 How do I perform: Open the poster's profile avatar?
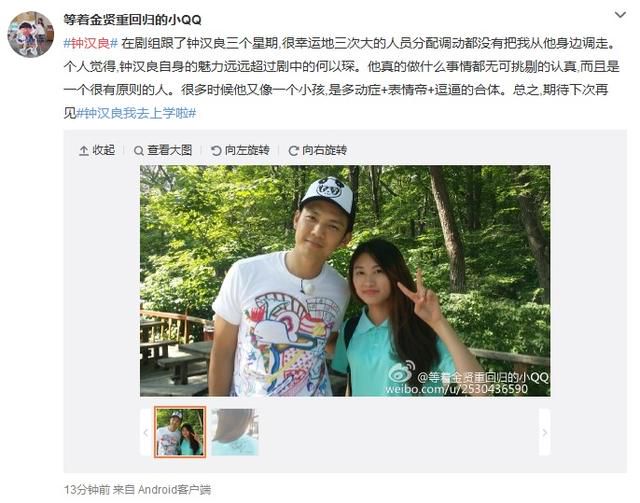[31, 34]
